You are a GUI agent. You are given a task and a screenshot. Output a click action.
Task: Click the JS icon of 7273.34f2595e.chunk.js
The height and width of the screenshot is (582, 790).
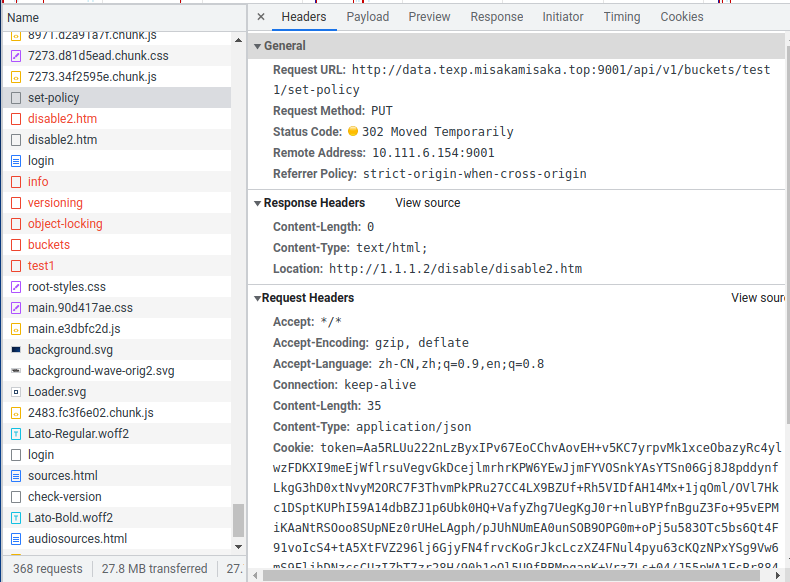click(x=16, y=77)
